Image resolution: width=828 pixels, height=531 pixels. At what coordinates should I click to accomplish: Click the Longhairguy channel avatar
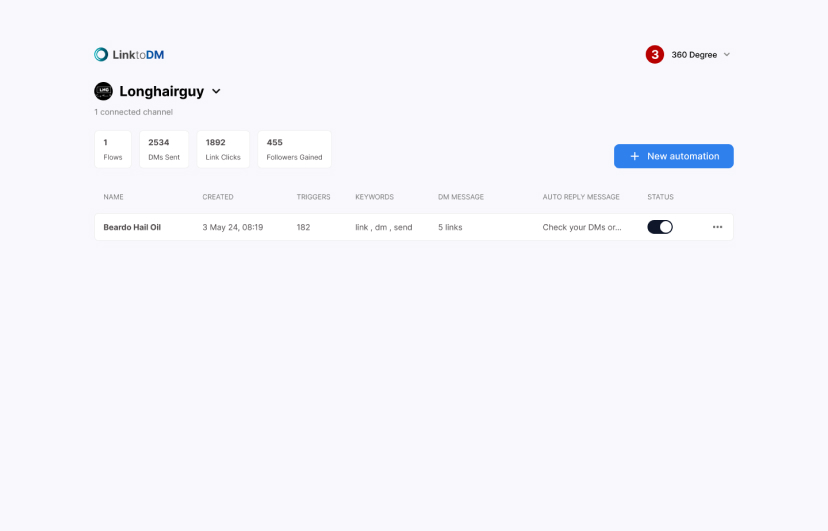tap(103, 91)
